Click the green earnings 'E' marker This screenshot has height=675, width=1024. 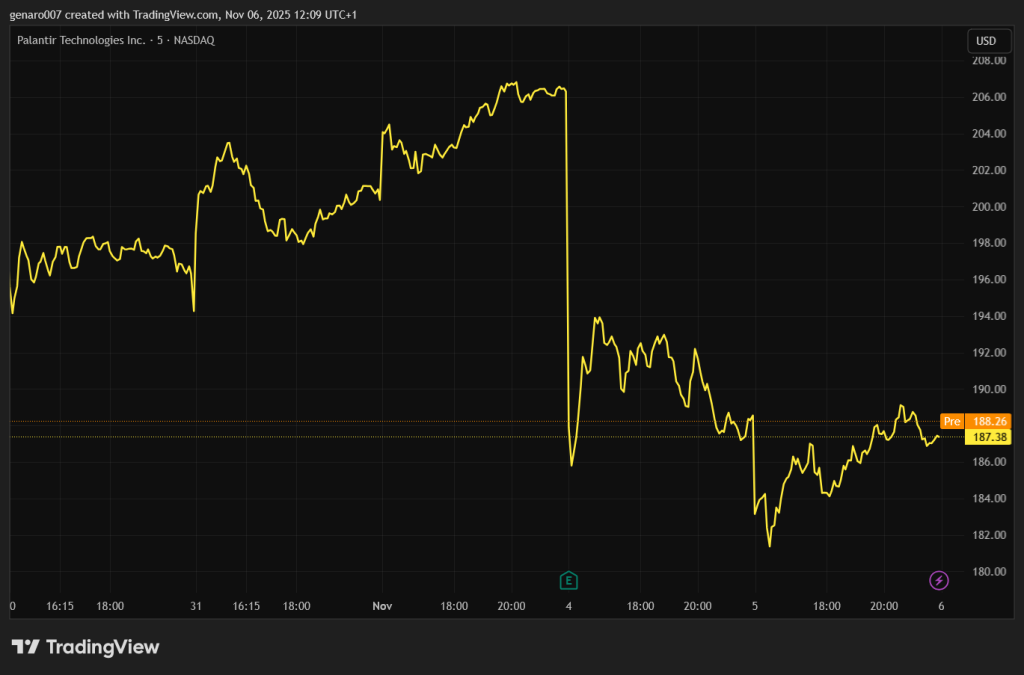(569, 580)
